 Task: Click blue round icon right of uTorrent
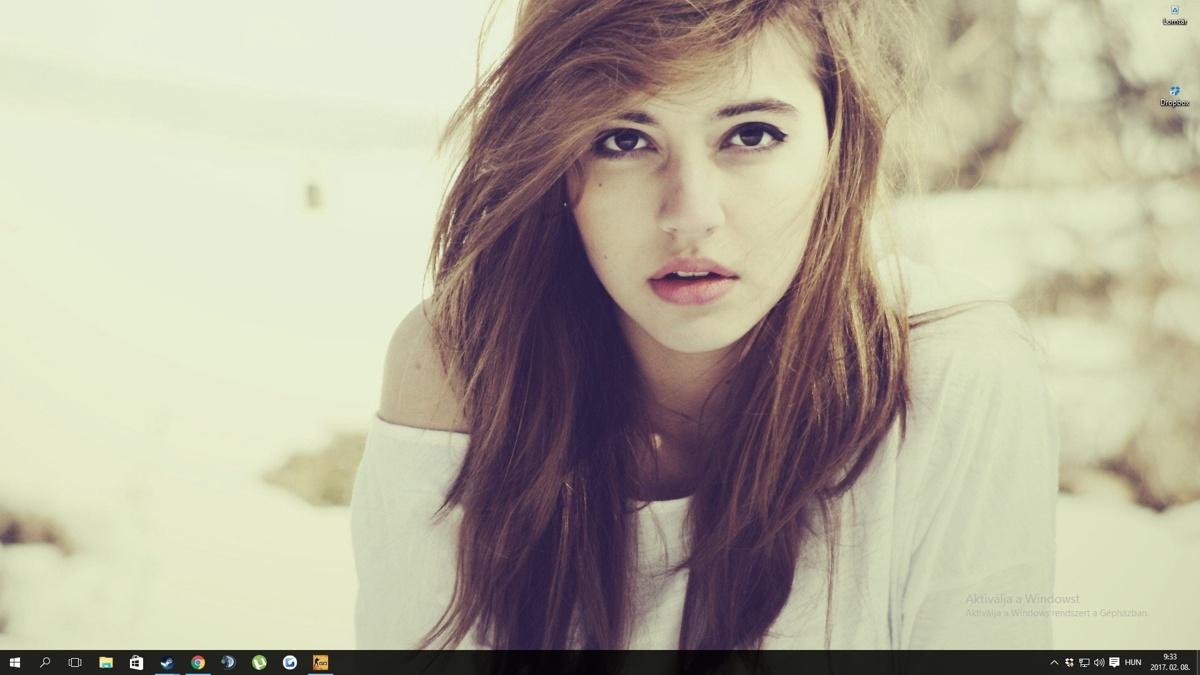pos(290,662)
